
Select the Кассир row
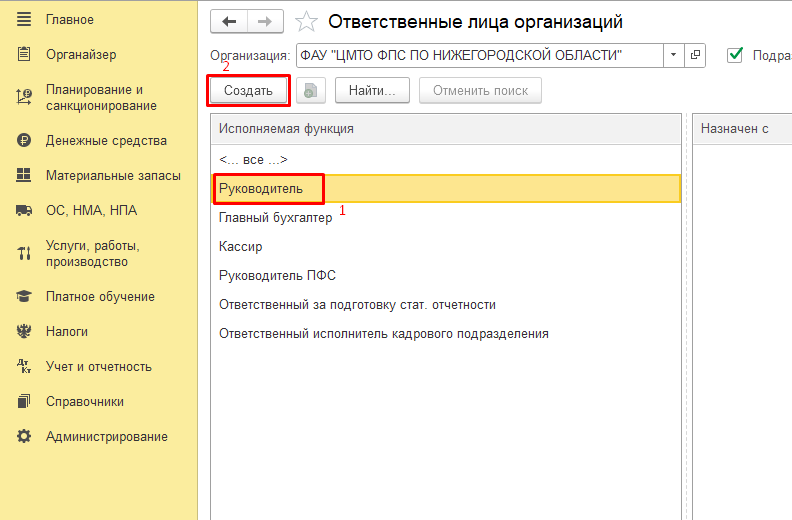click(446, 247)
